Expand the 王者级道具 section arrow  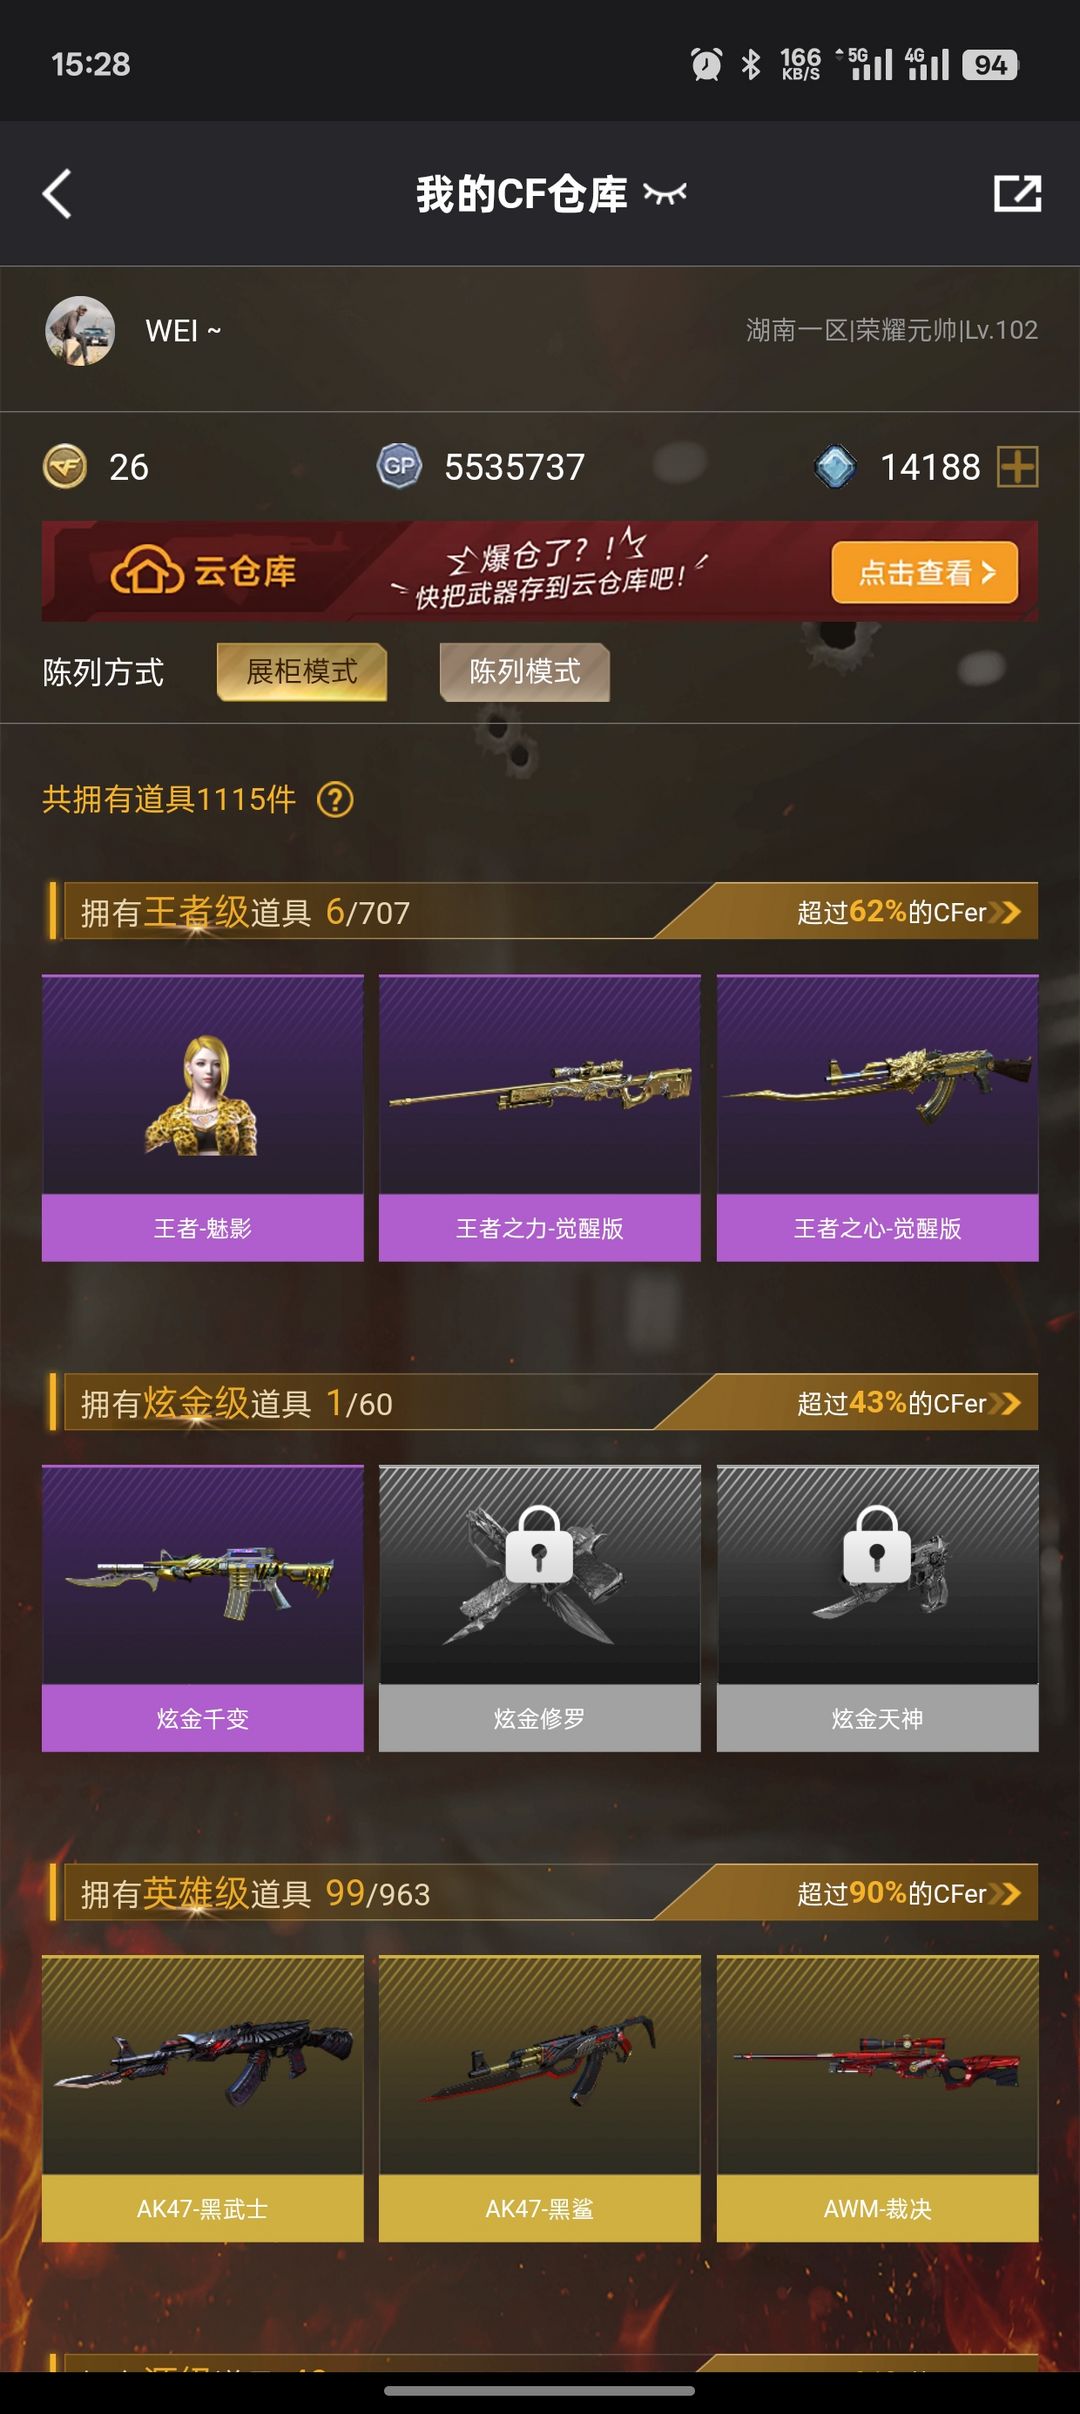coord(1005,912)
